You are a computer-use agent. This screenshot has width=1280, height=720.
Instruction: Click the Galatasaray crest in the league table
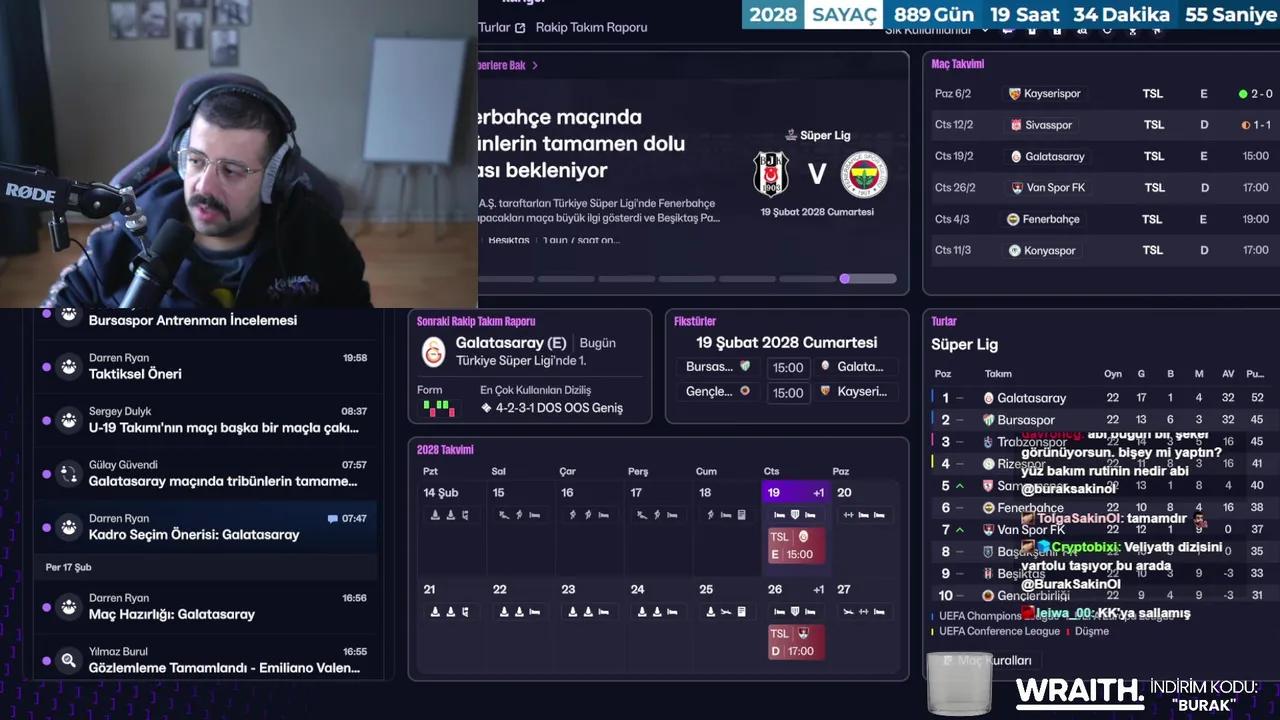click(x=988, y=398)
